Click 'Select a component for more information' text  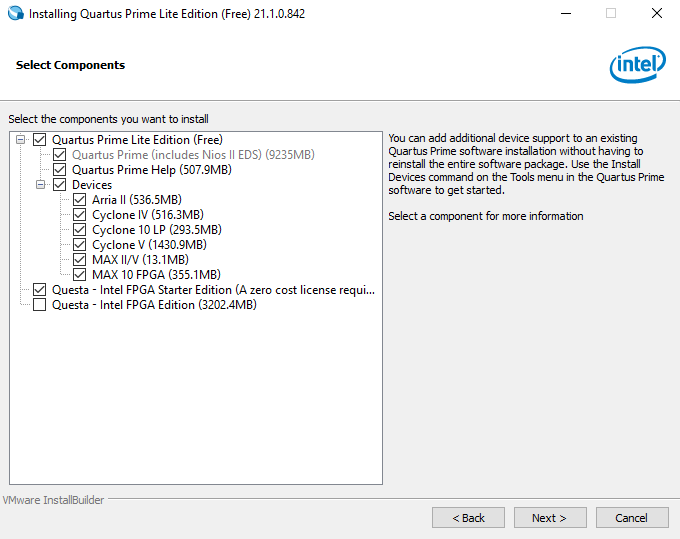tap(486, 216)
